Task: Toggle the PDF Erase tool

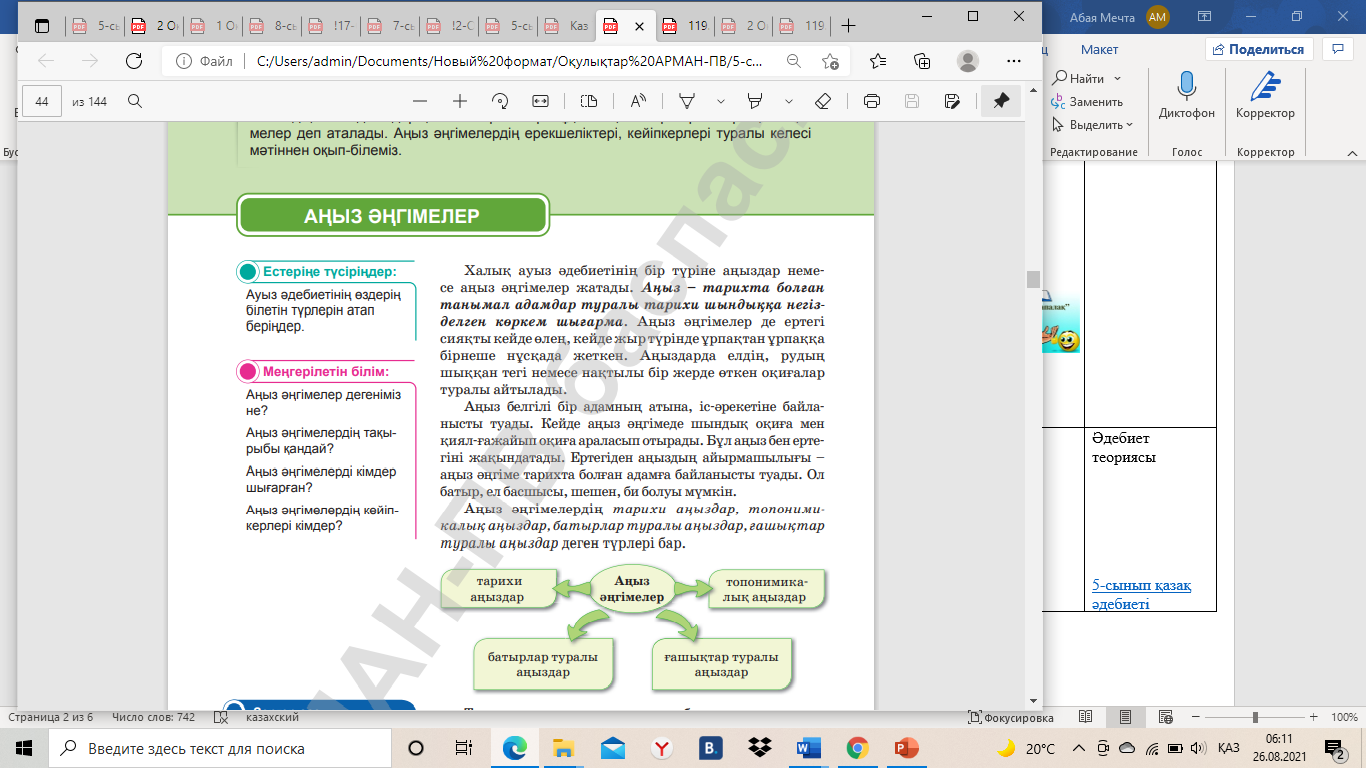Action: point(823,101)
